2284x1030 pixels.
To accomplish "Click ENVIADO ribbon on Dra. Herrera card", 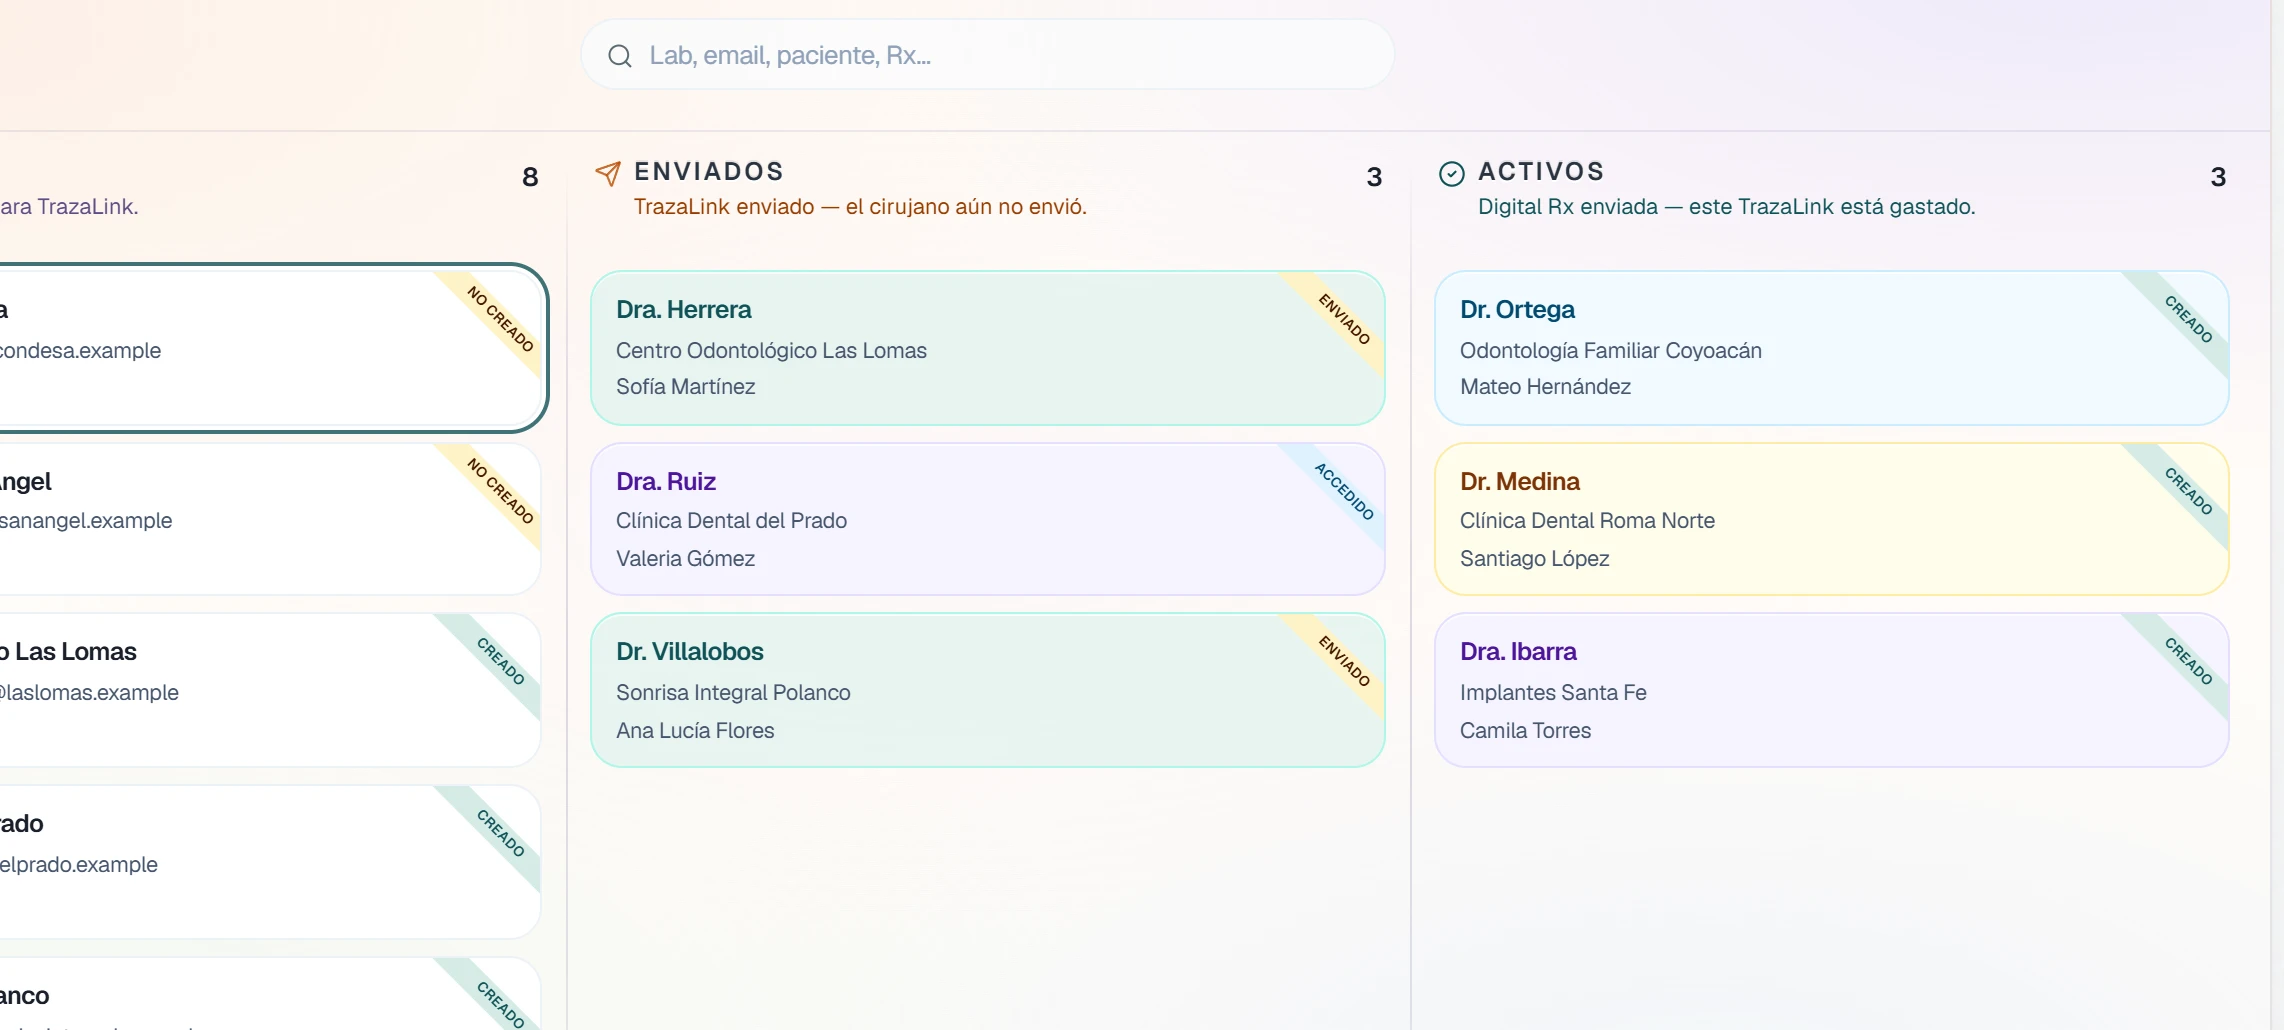I will tap(1344, 319).
